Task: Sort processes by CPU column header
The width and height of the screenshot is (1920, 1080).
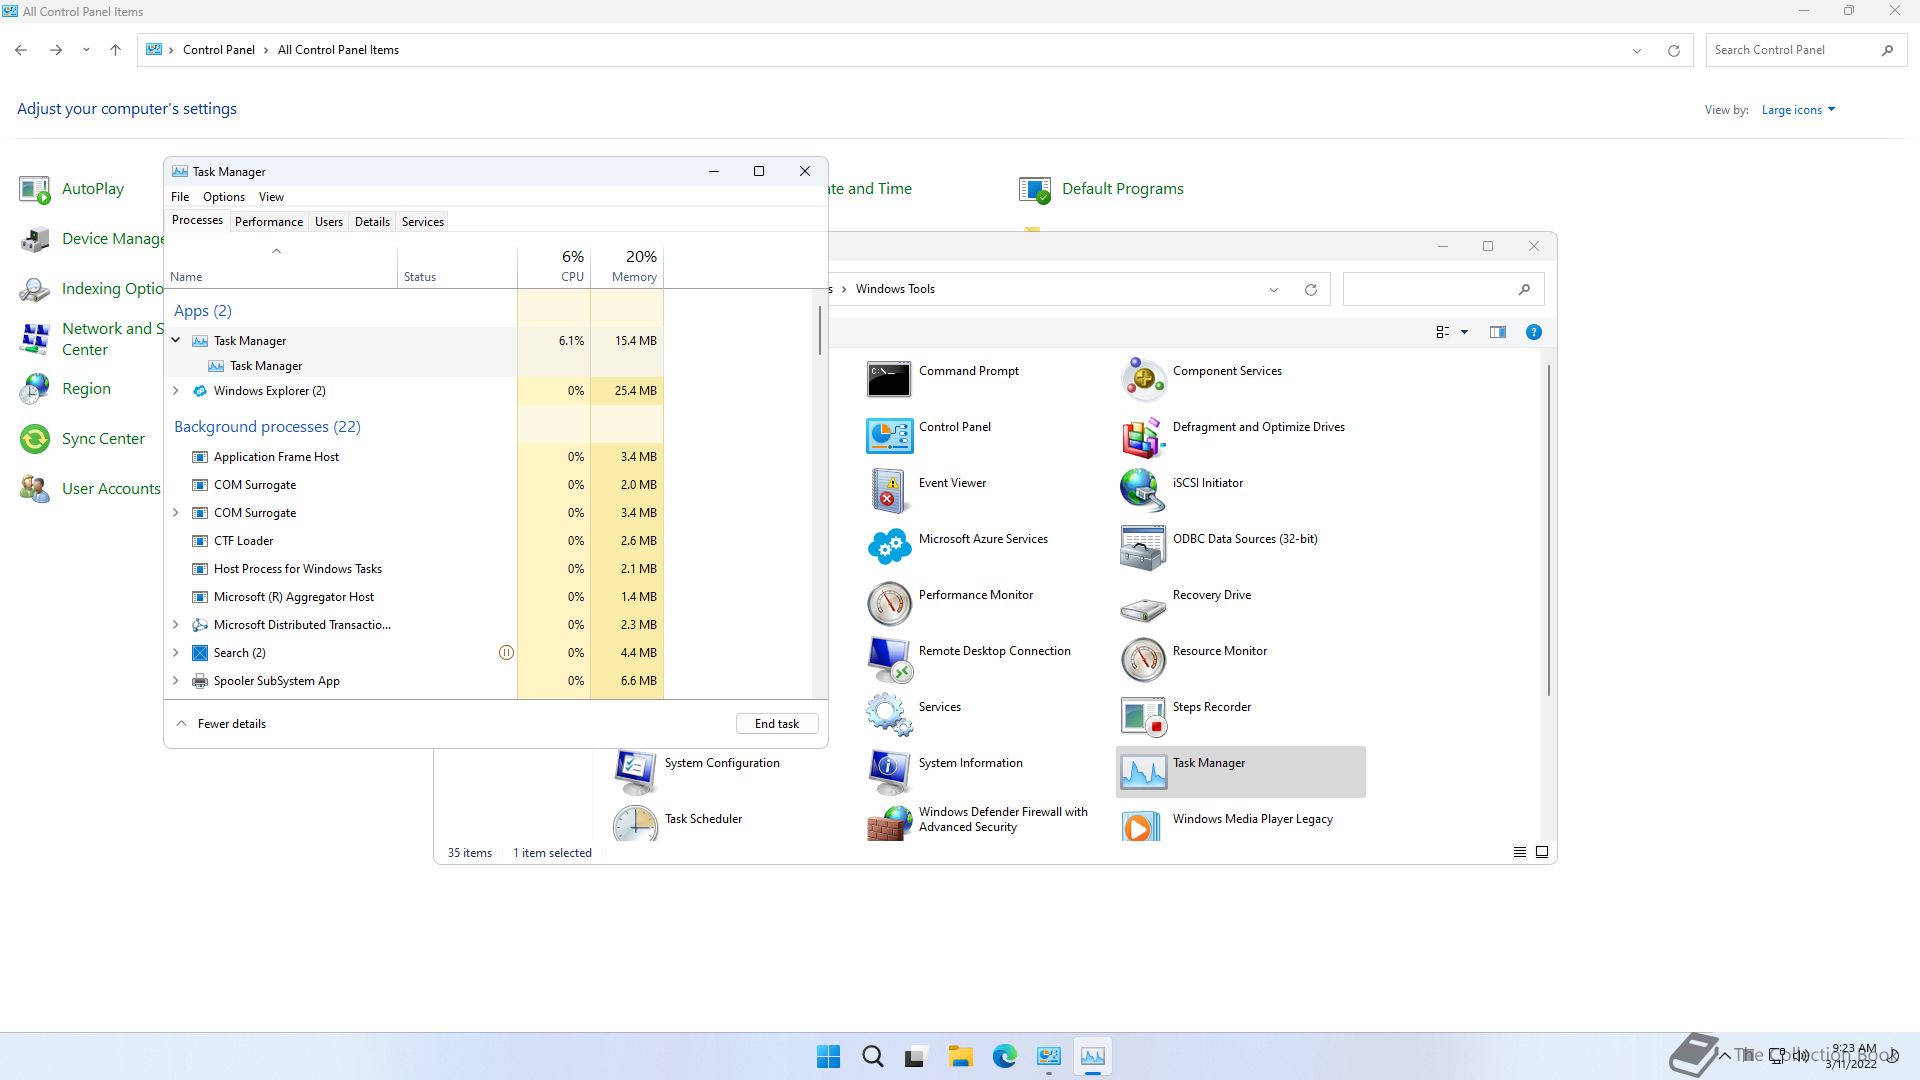Action: [x=554, y=266]
